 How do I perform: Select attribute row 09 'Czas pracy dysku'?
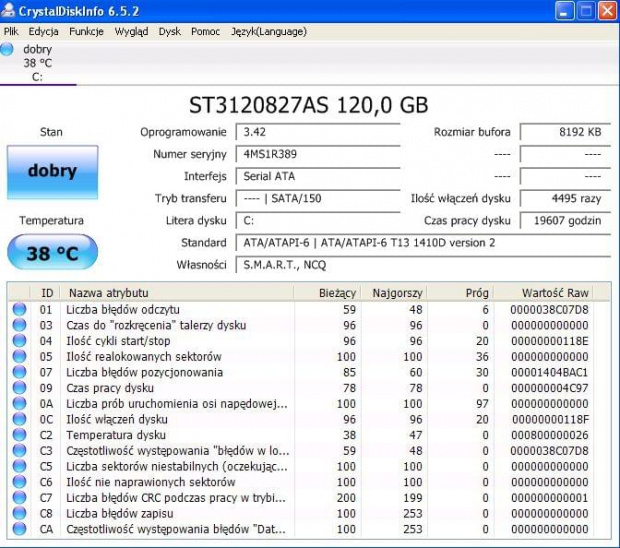pos(309,388)
